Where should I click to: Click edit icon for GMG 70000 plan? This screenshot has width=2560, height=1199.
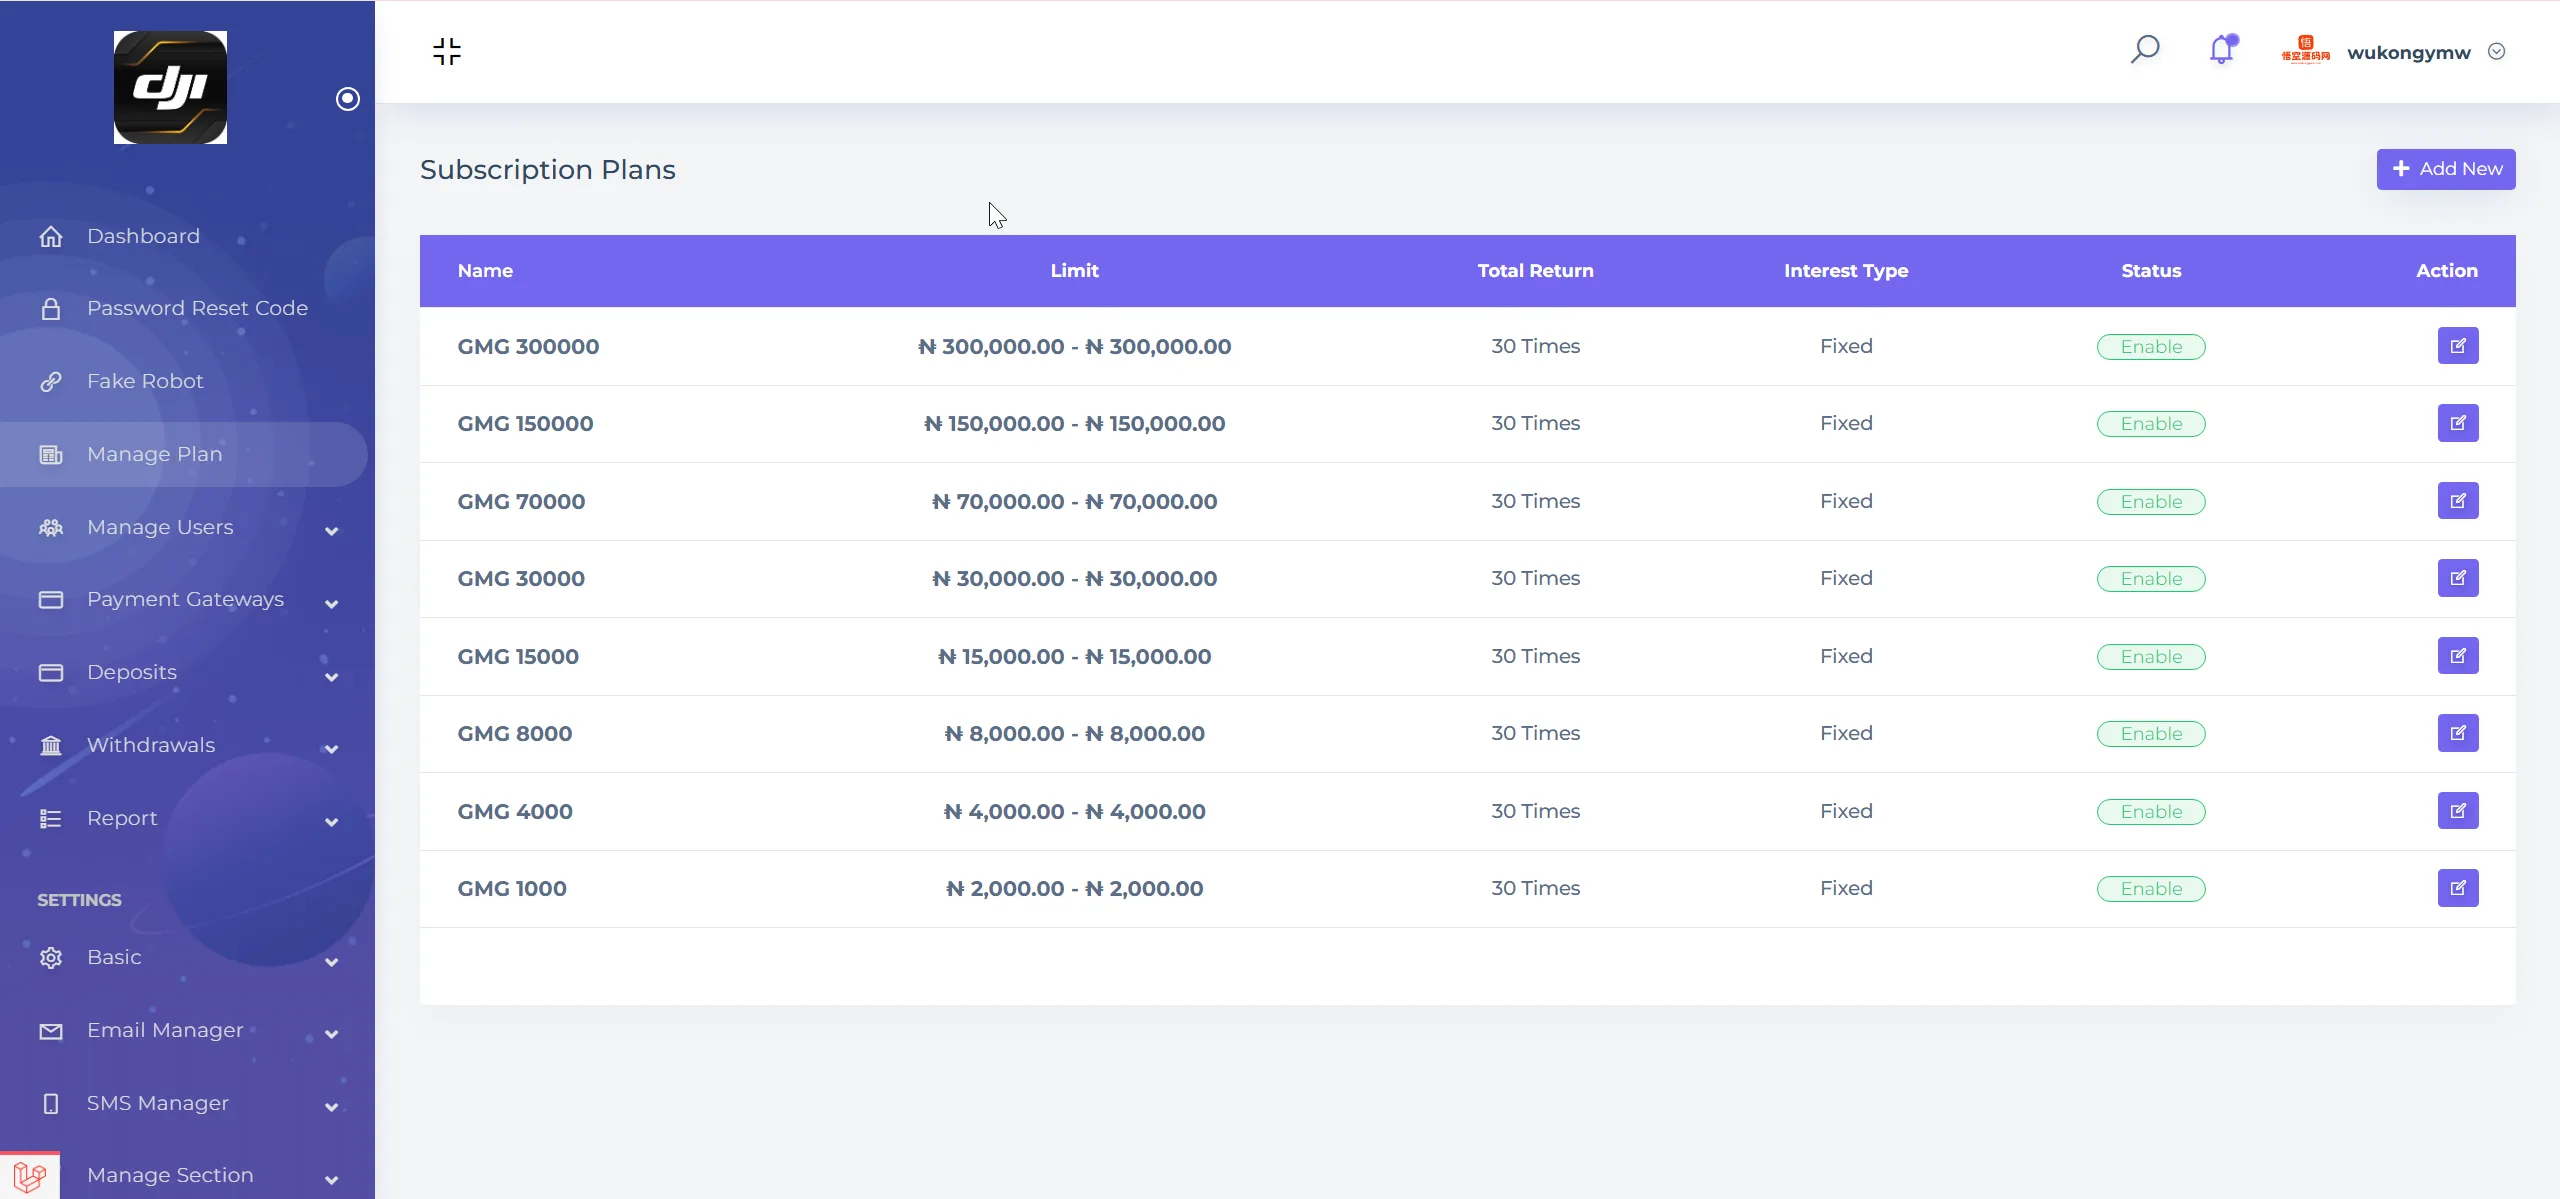click(x=2457, y=501)
